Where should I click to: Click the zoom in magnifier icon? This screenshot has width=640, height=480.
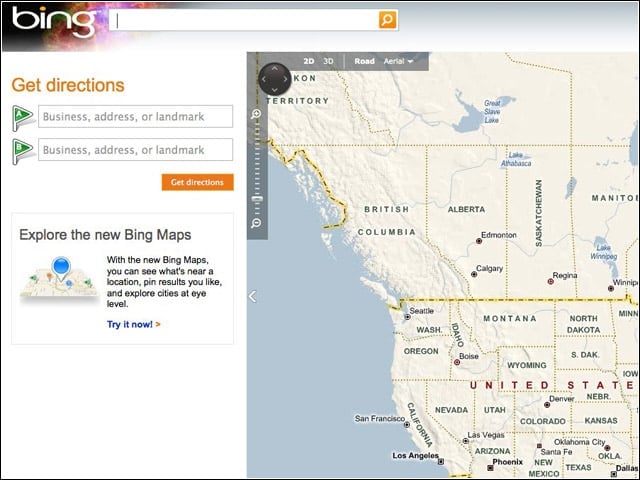256,114
